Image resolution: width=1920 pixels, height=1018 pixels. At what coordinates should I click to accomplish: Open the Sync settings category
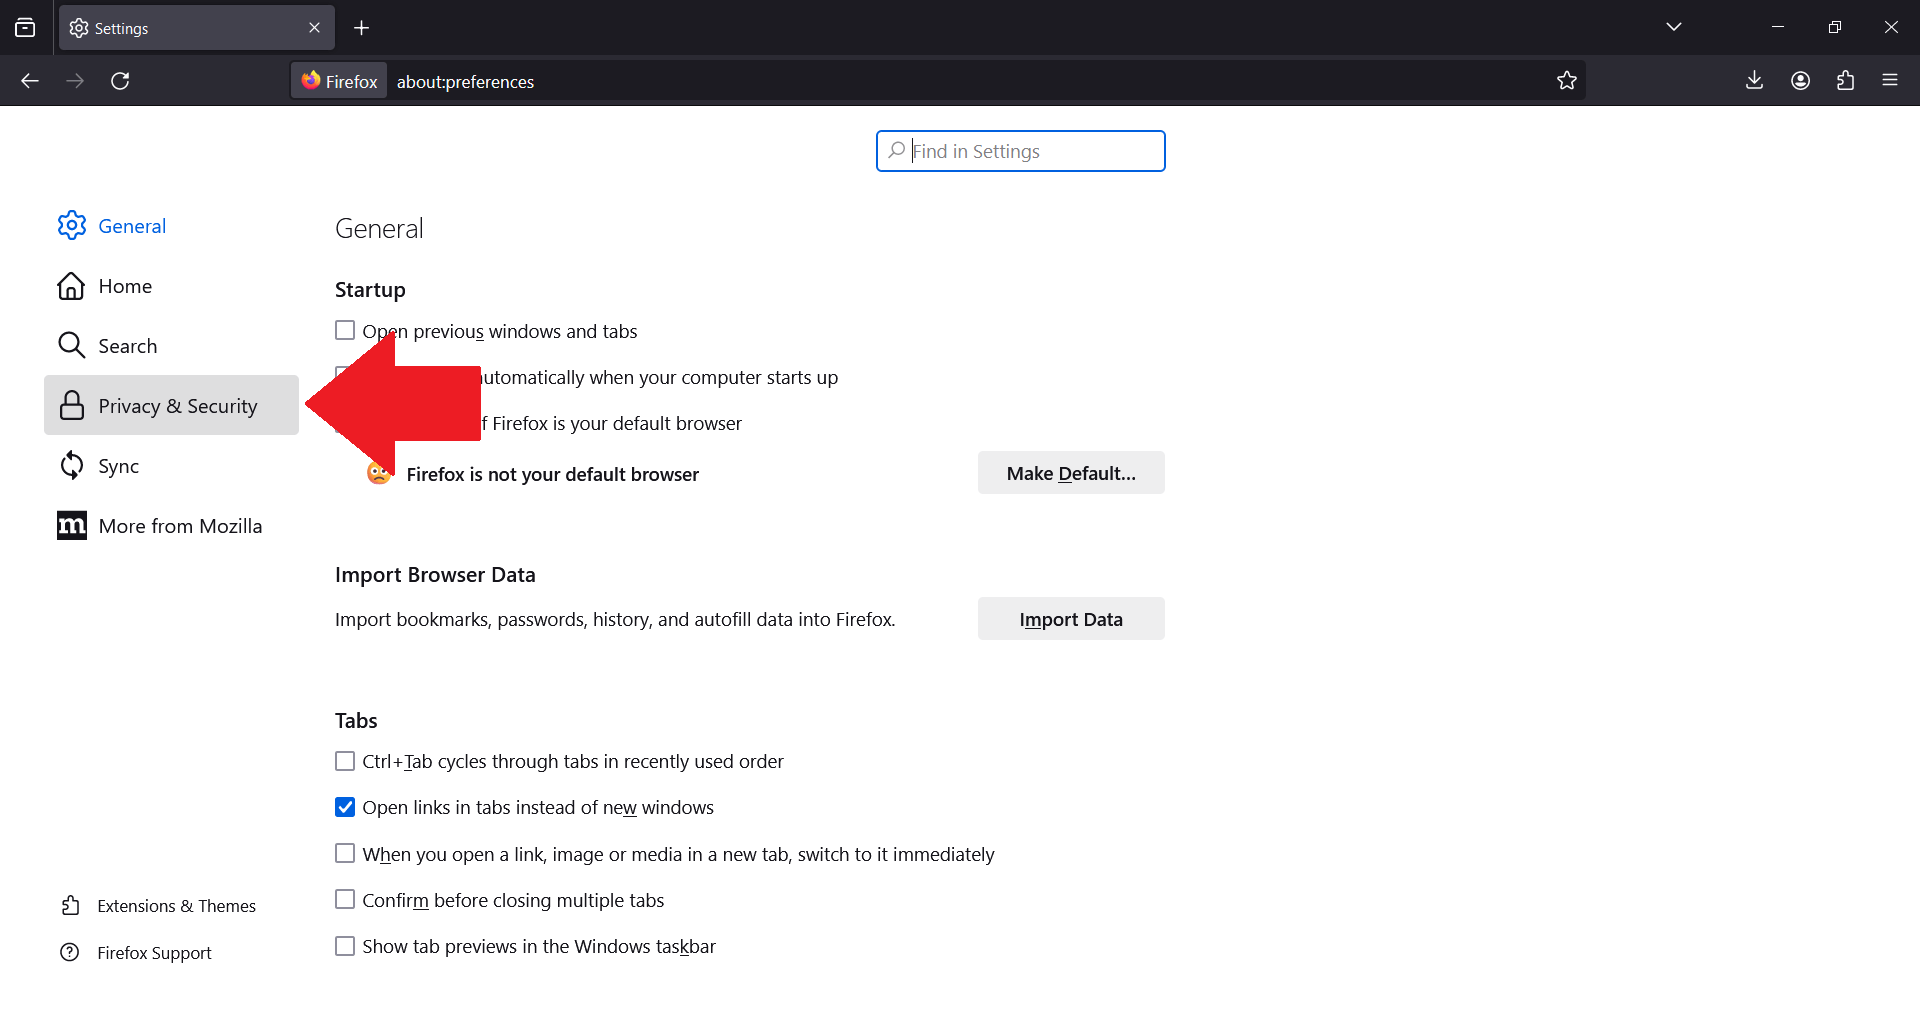172,466
